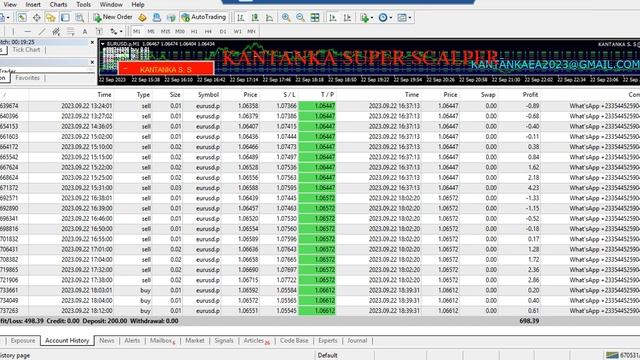Switch chart to bar chart icon
The width and height of the screenshot is (640, 360).
point(241,17)
